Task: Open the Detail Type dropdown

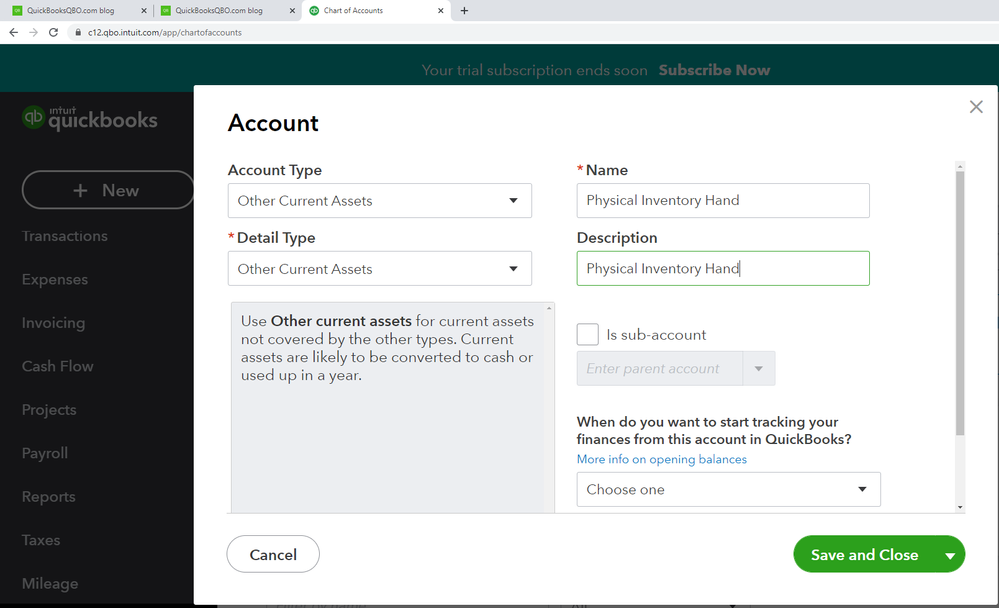Action: pyautogui.click(x=380, y=268)
